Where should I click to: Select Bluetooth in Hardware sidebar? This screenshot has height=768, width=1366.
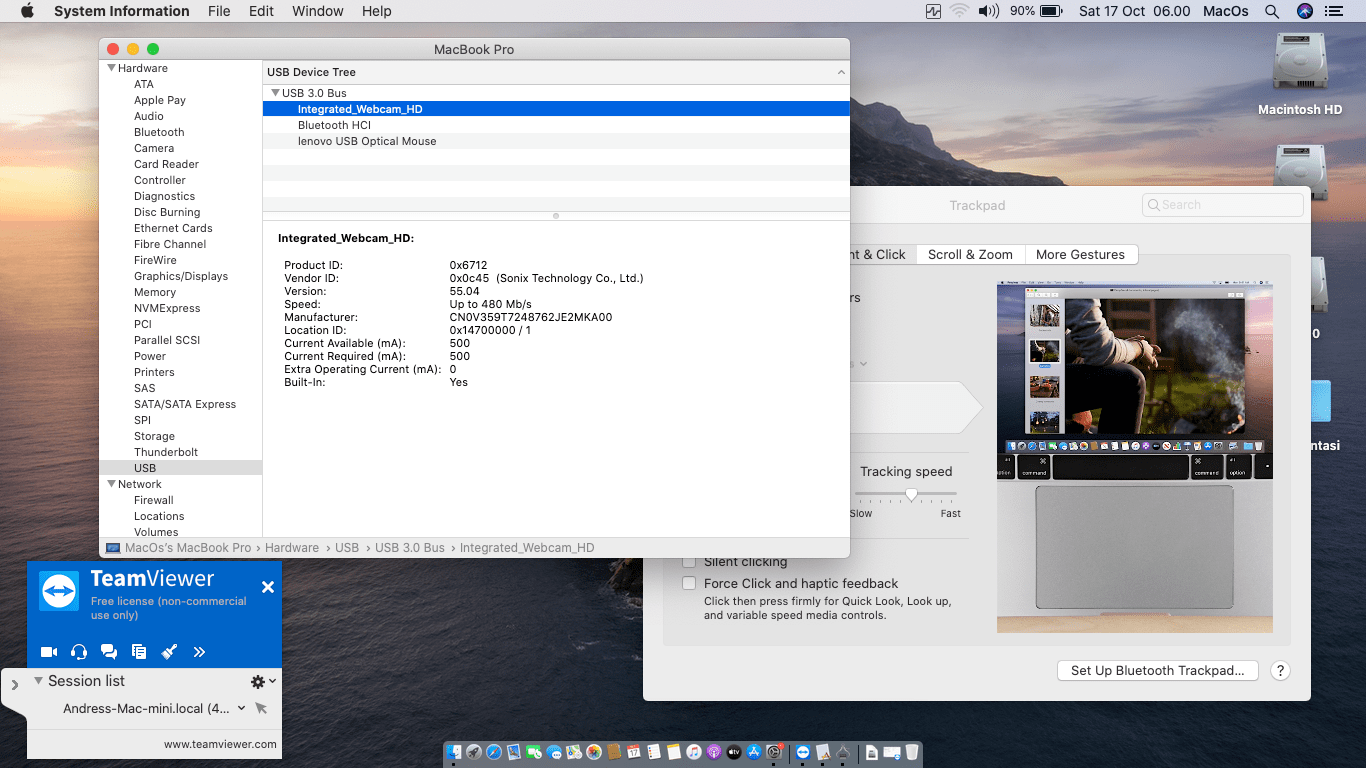click(159, 132)
